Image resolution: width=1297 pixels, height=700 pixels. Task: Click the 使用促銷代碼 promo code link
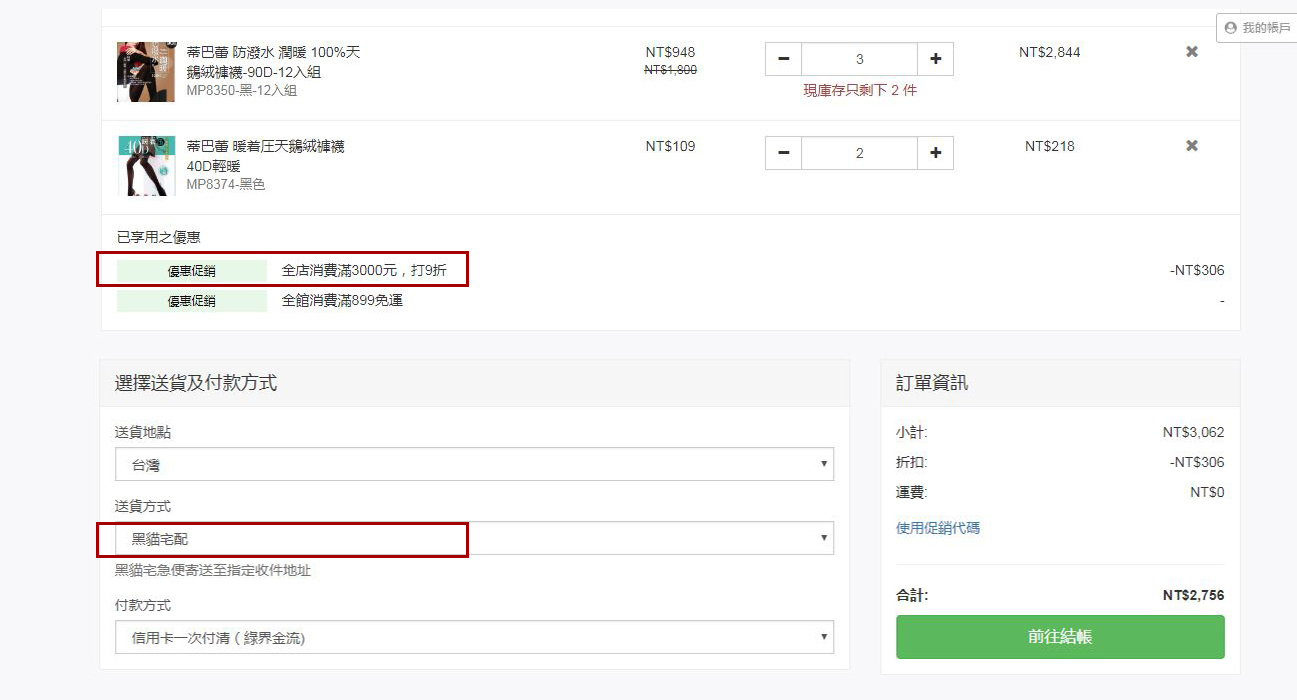tap(937, 528)
